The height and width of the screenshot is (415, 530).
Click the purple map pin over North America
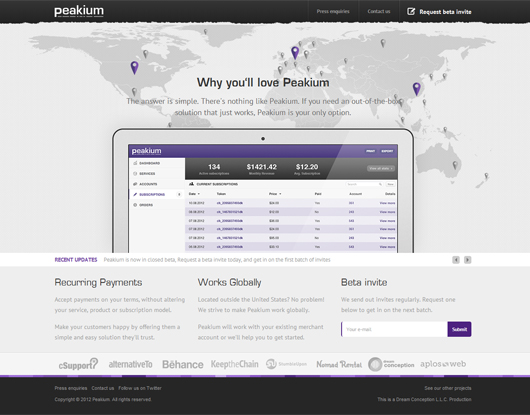[135, 68]
